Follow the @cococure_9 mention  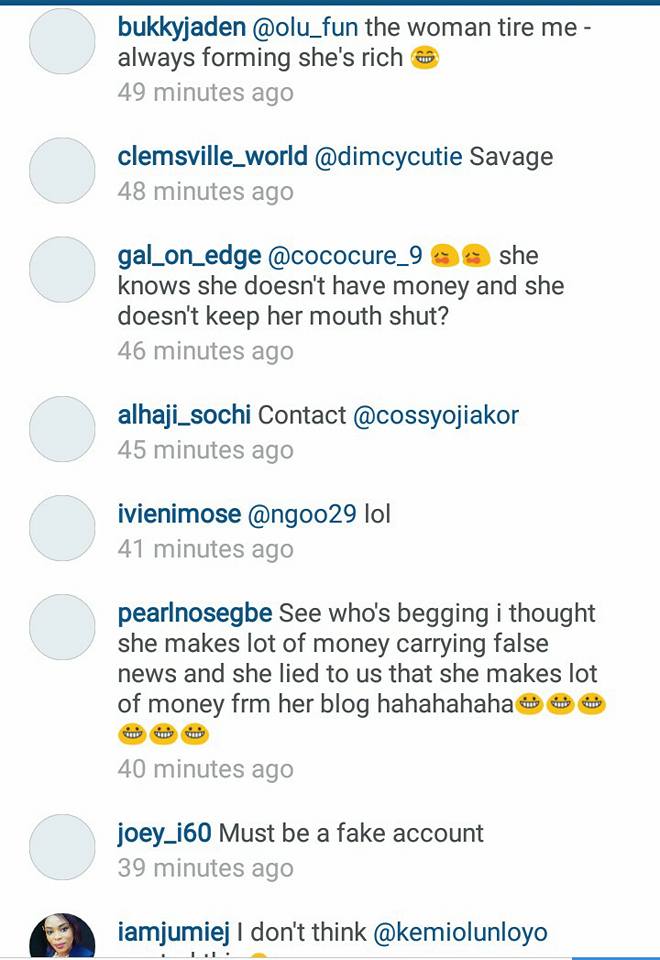pos(345,256)
